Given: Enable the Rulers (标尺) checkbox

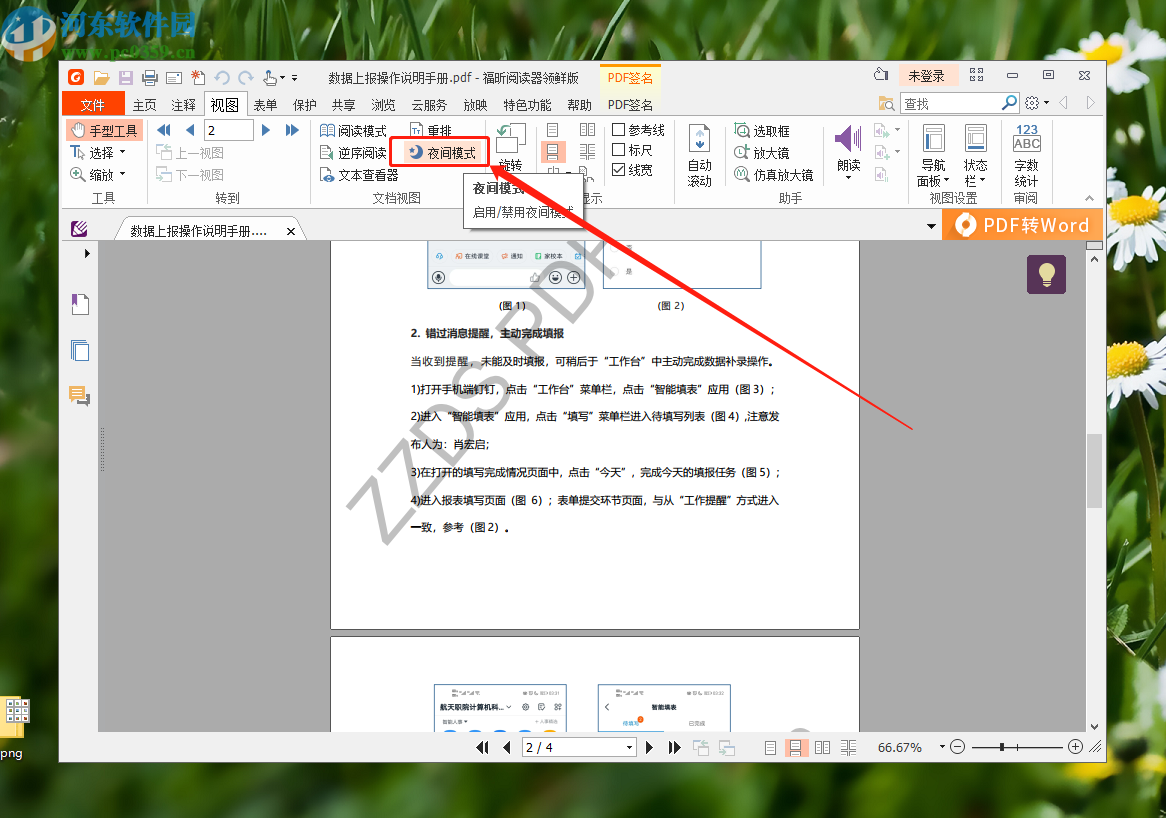Looking at the screenshot, I should pos(619,150).
